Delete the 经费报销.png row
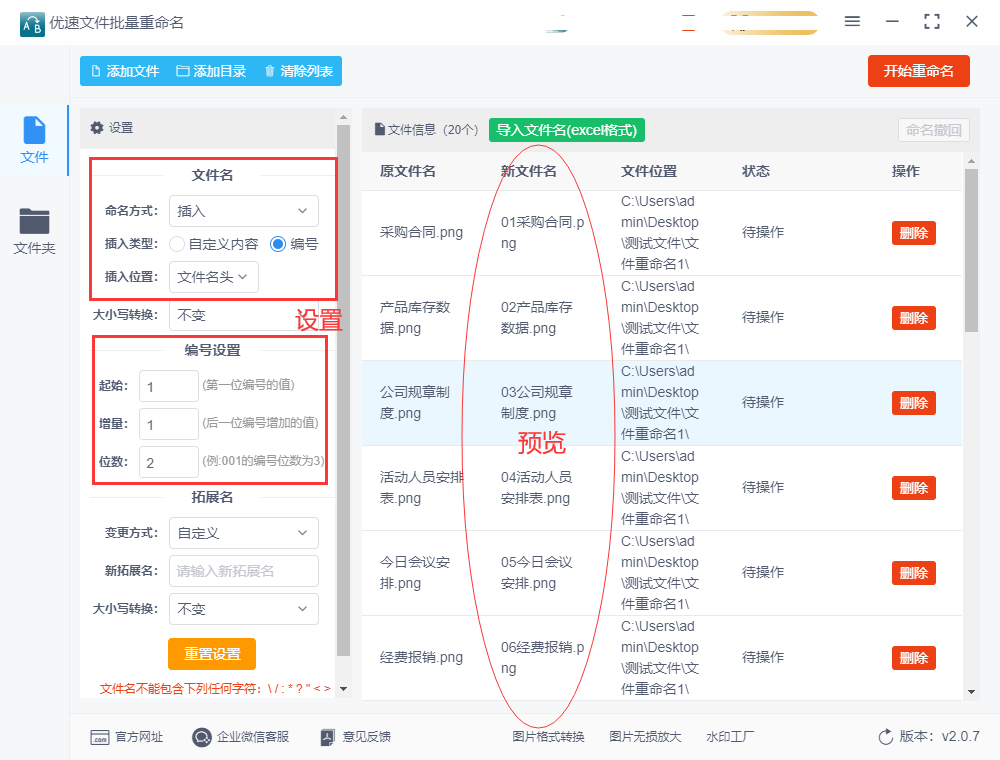The width and height of the screenshot is (1000, 760). point(913,658)
